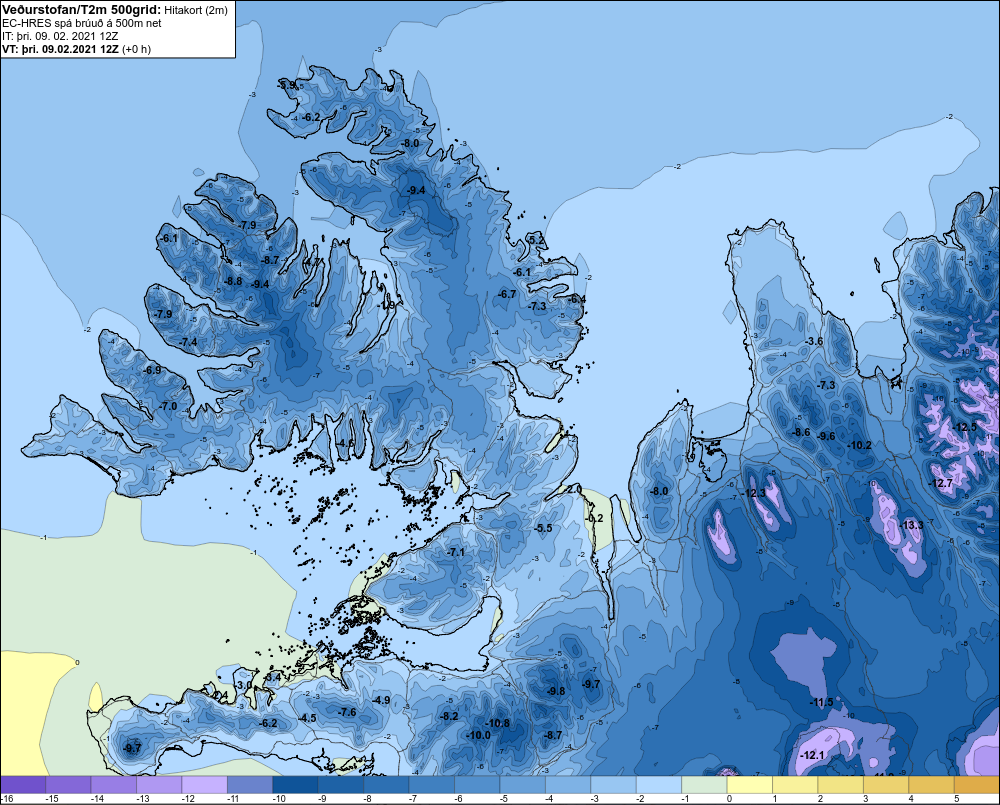Screen dimensions: 1000x805
Task: Select the -7.1 temperature label
Action: pos(457,552)
